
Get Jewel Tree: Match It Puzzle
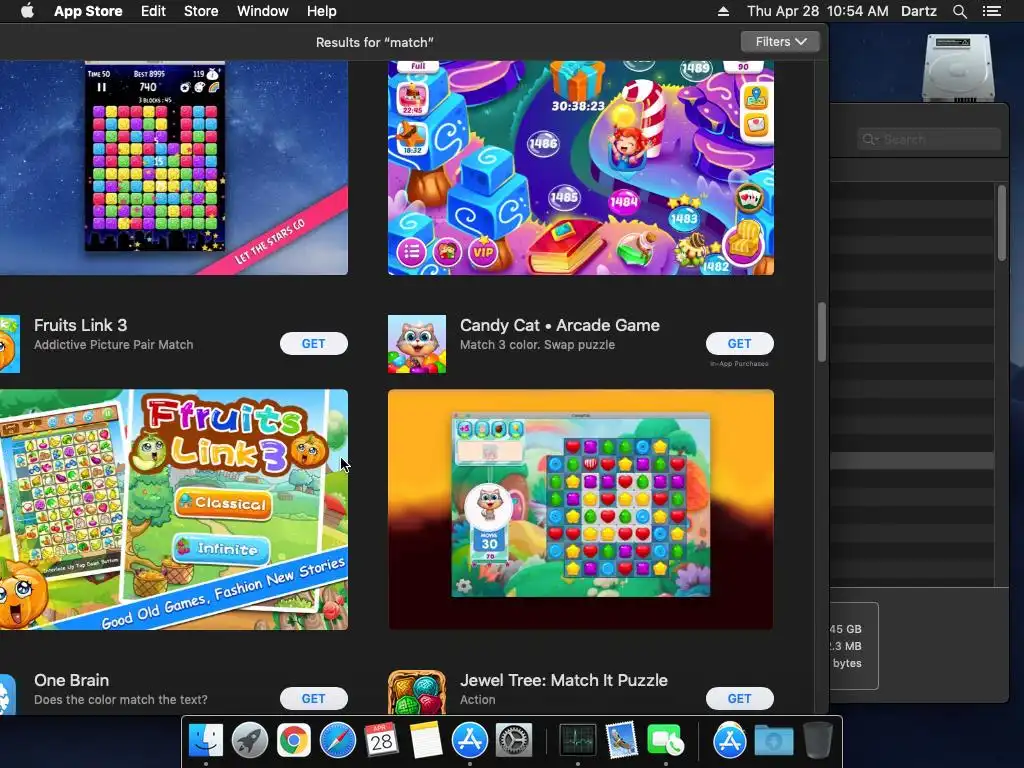(739, 698)
